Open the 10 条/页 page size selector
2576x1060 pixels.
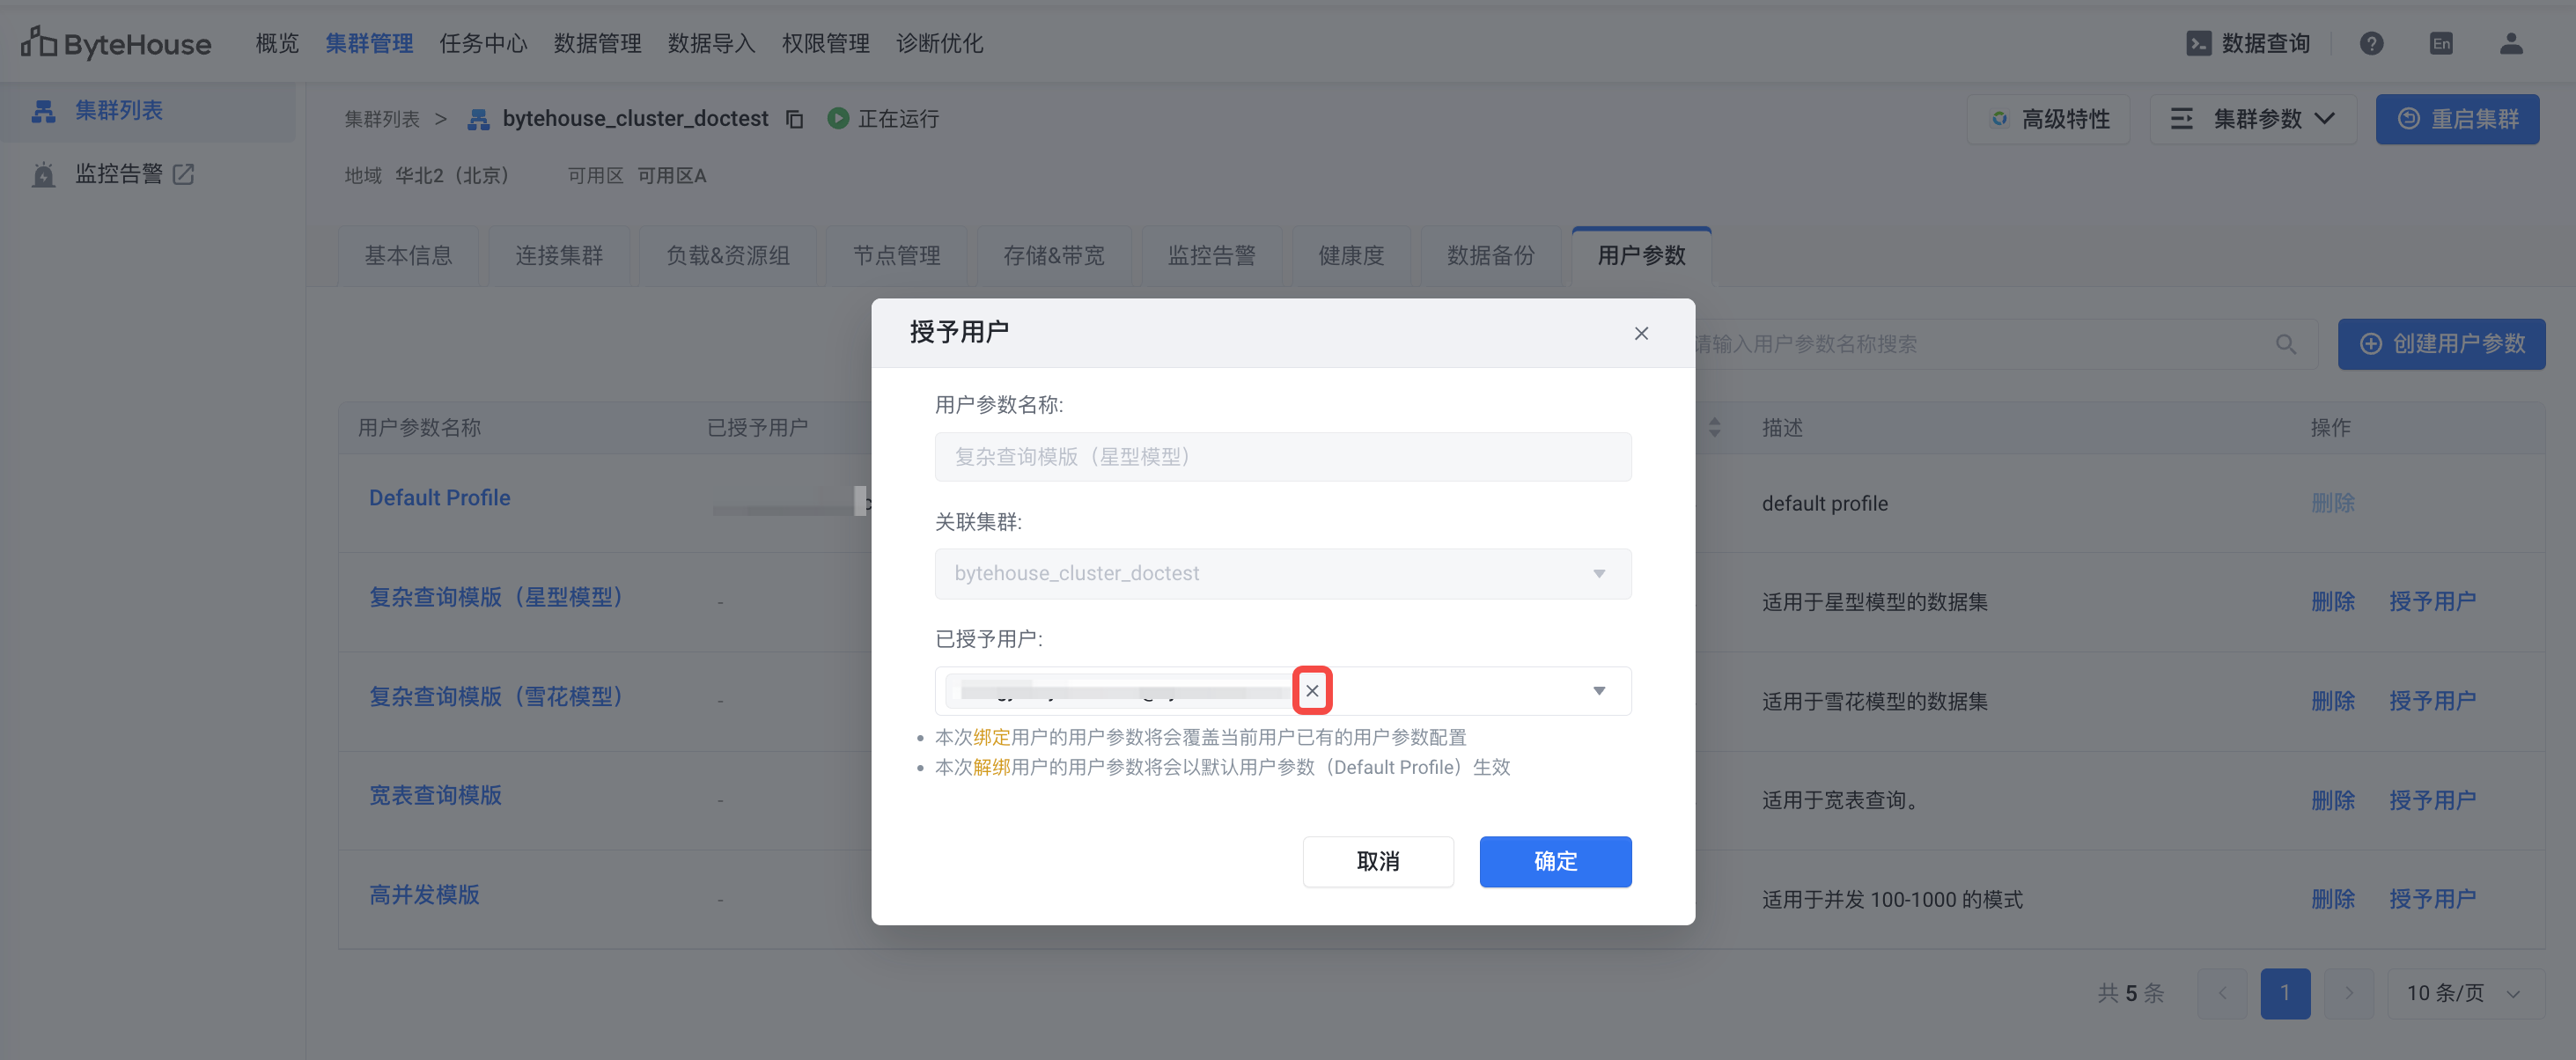[2463, 993]
